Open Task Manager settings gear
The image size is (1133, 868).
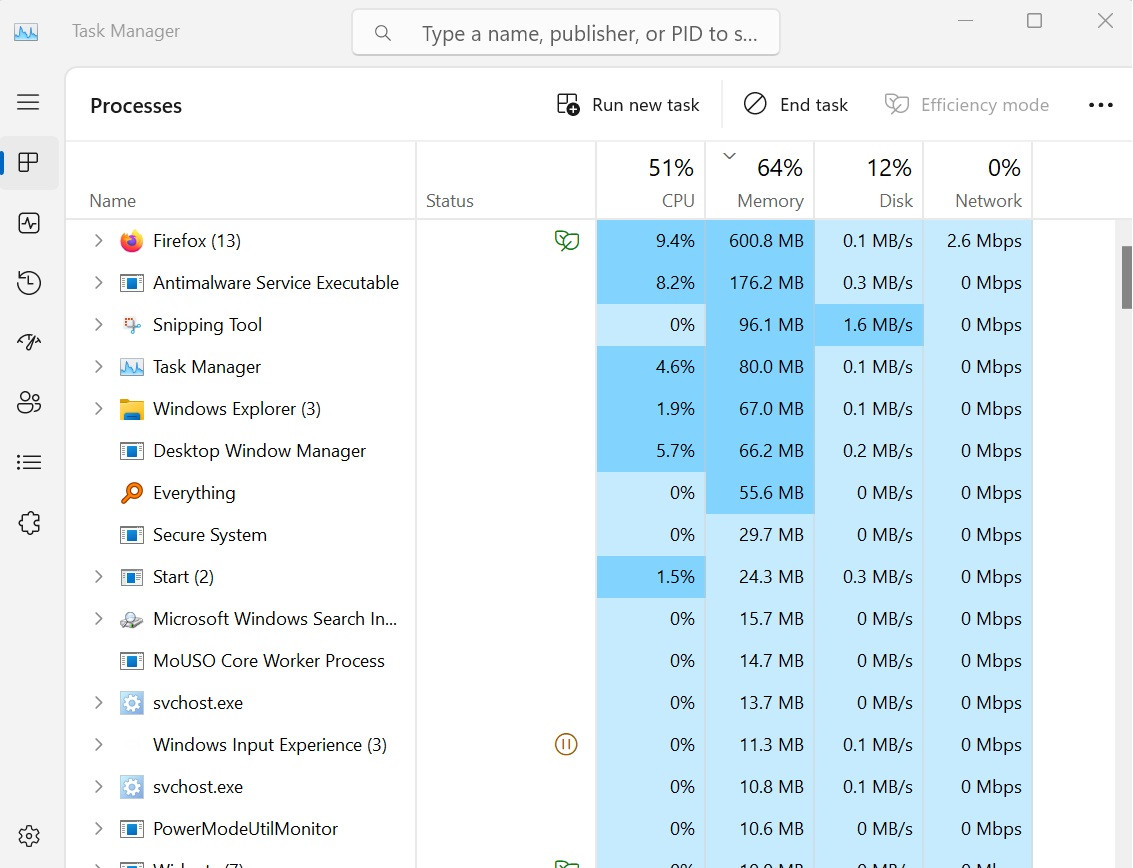29,836
